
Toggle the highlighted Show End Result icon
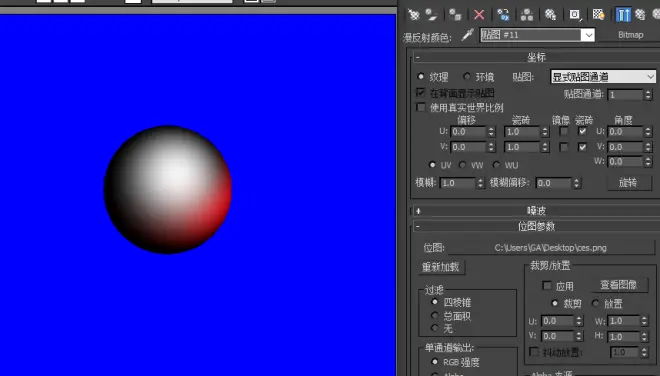623,15
